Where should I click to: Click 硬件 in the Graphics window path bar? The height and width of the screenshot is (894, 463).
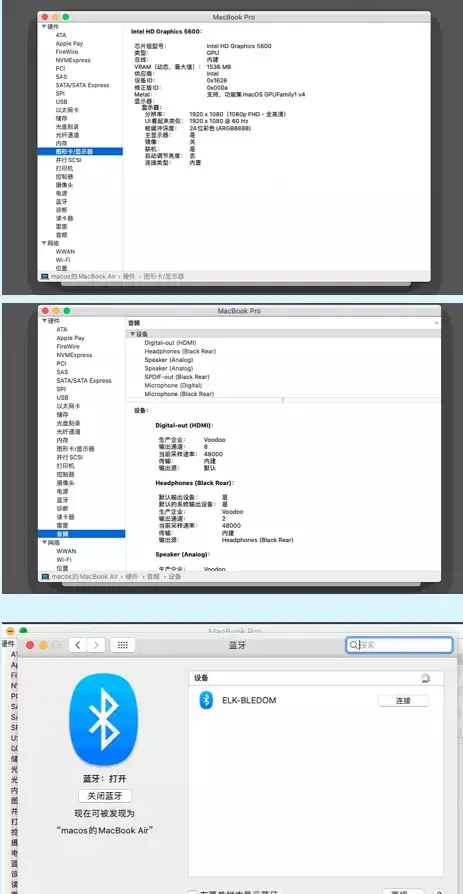(x=129, y=276)
